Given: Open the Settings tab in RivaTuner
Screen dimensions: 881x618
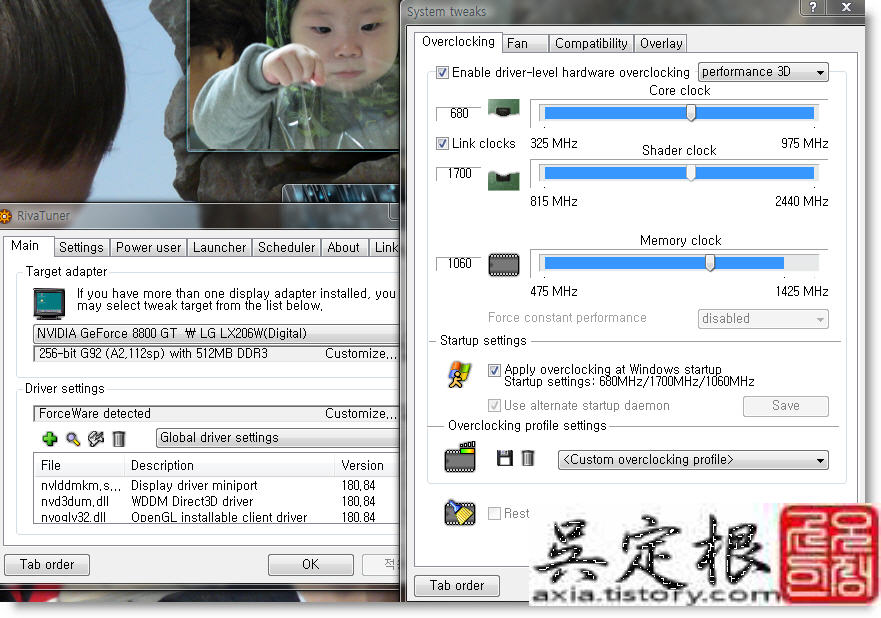Looking at the screenshot, I should pyautogui.click(x=81, y=248).
